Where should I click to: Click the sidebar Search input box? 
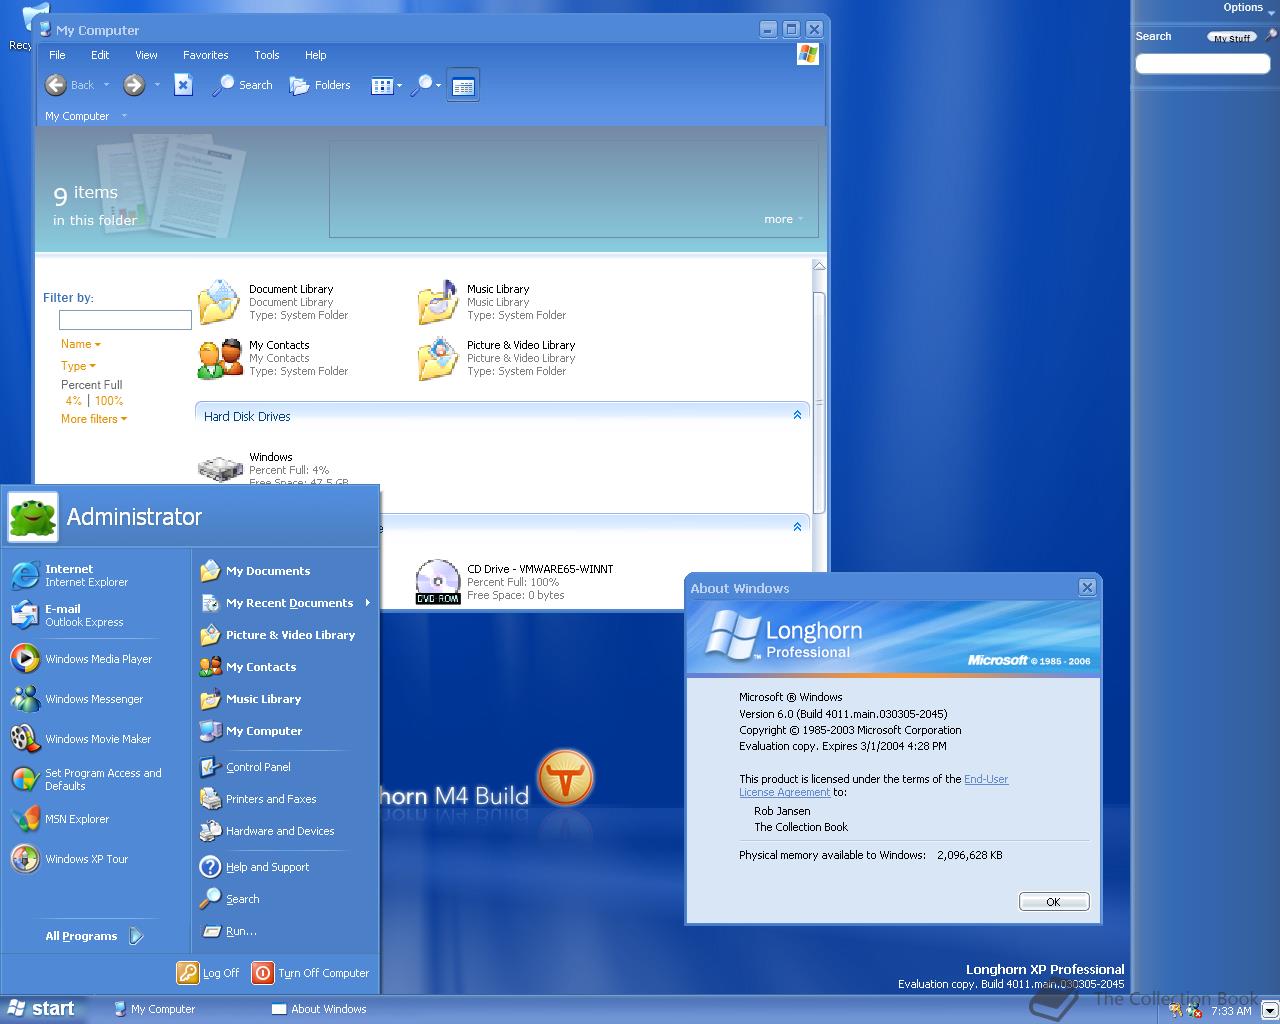1202,64
